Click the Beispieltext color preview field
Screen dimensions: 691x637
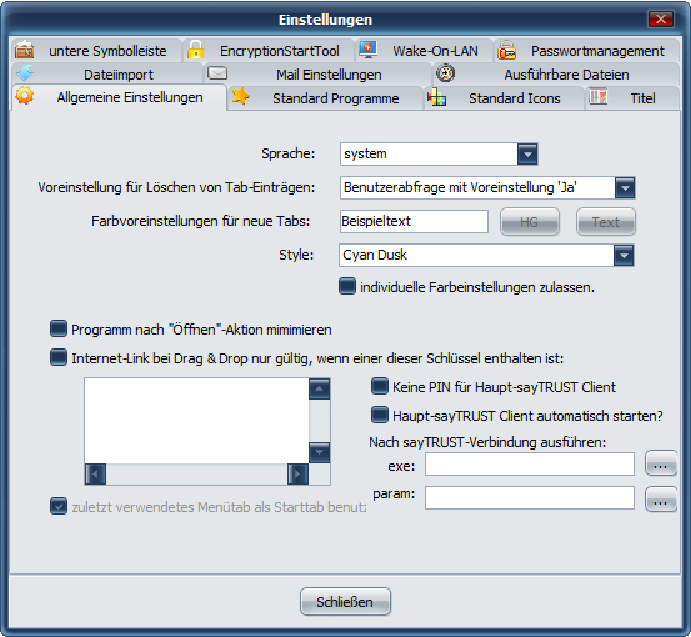(413, 221)
